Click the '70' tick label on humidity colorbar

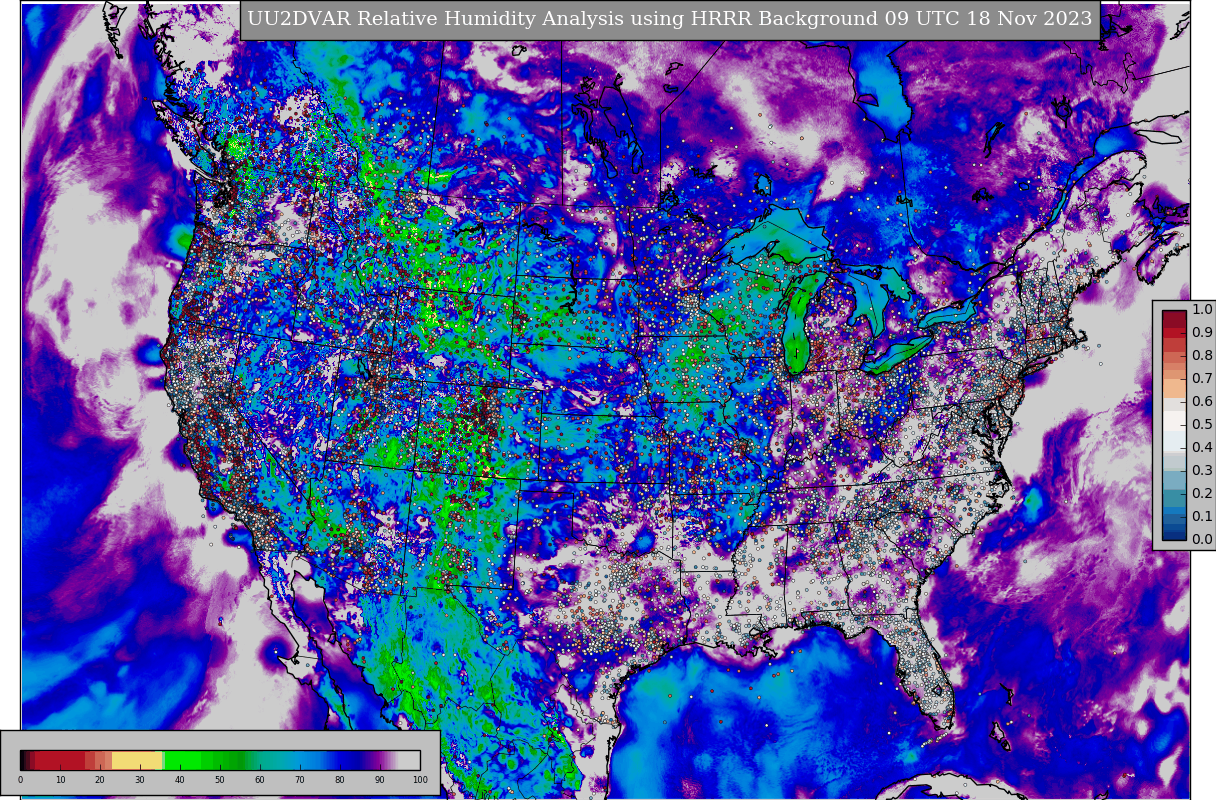click(300, 780)
